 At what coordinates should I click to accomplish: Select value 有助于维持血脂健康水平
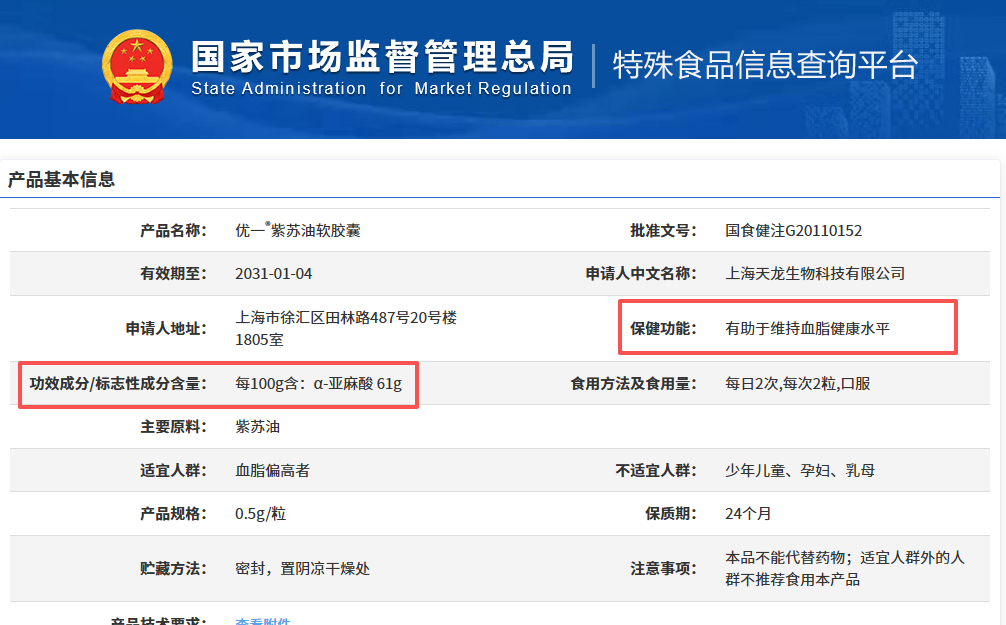(x=808, y=329)
